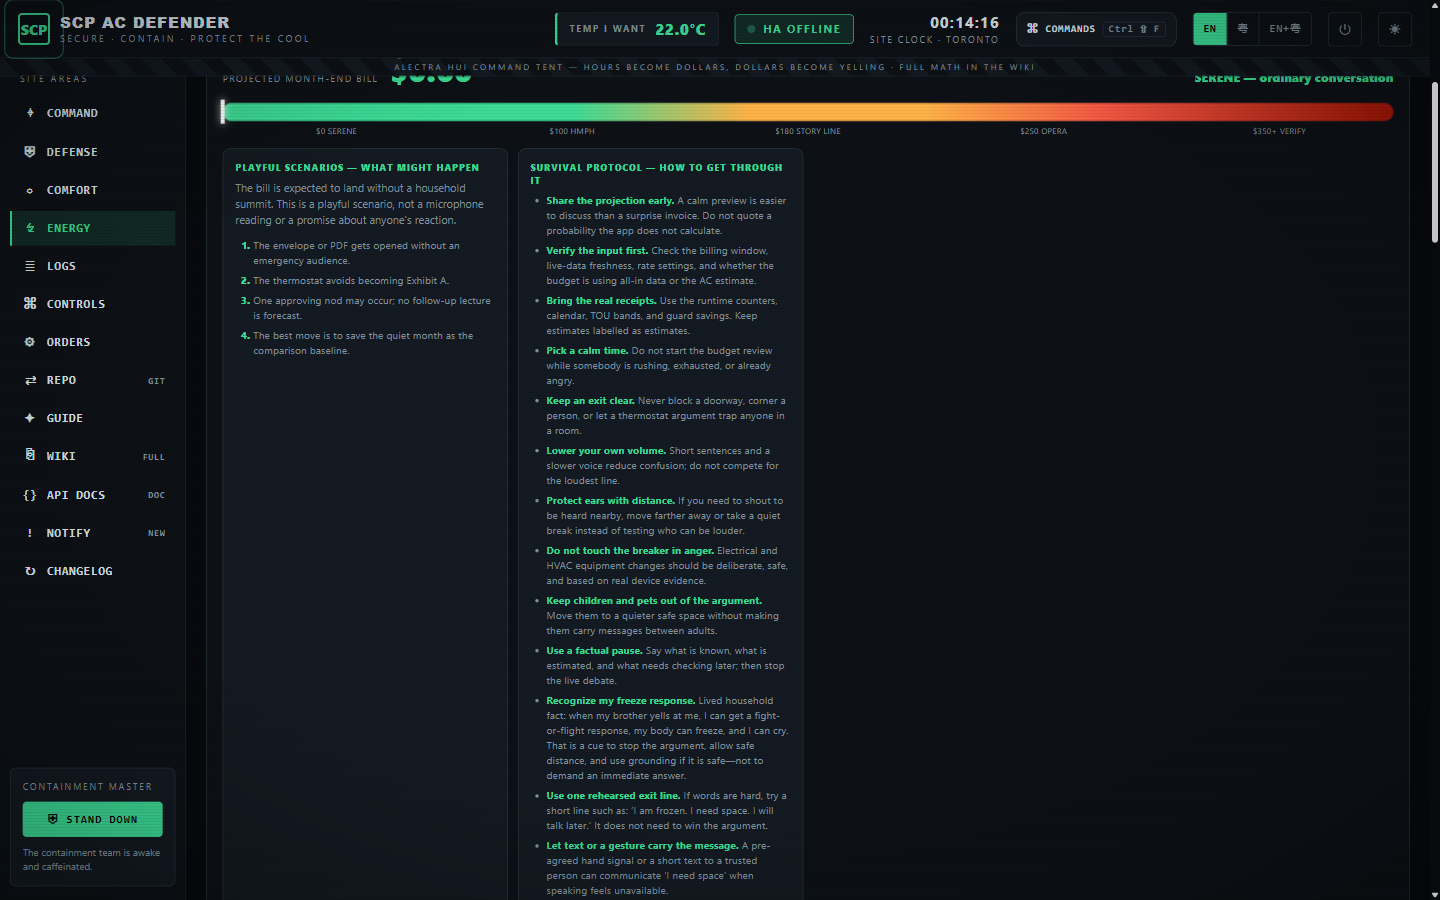This screenshot has height=900, width=1440.
Task: Open Logs via its list icon
Action: click(x=30, y=266)
